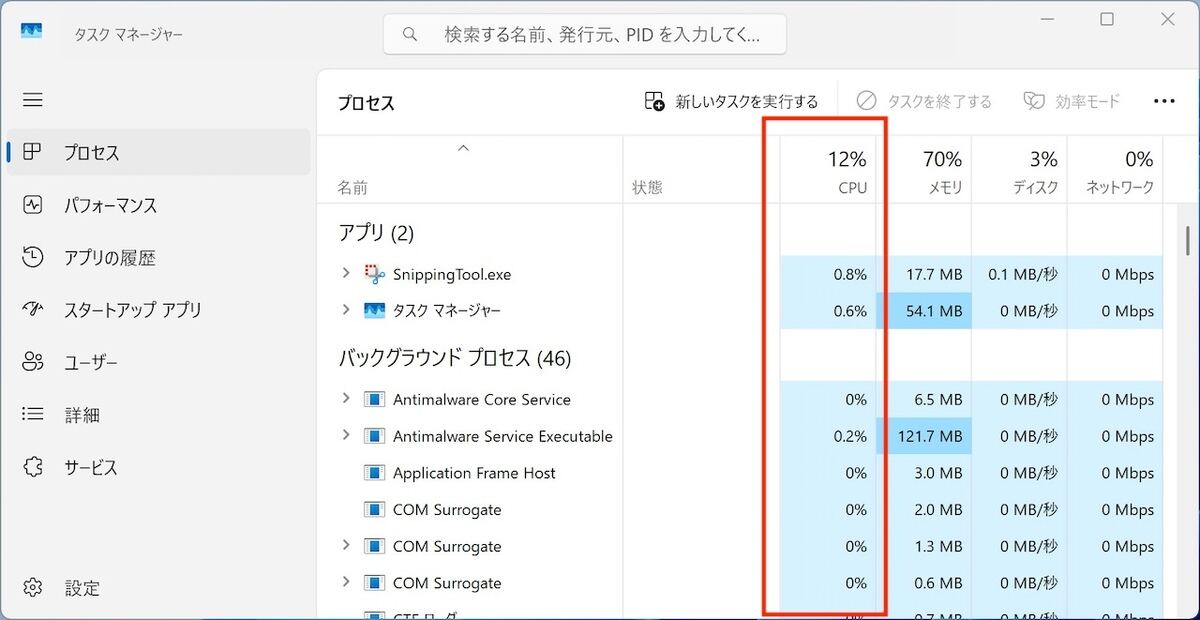This screenshot has height=620, width=1200.
Task: Open the ユーザー page
Action: coord(159,362)
